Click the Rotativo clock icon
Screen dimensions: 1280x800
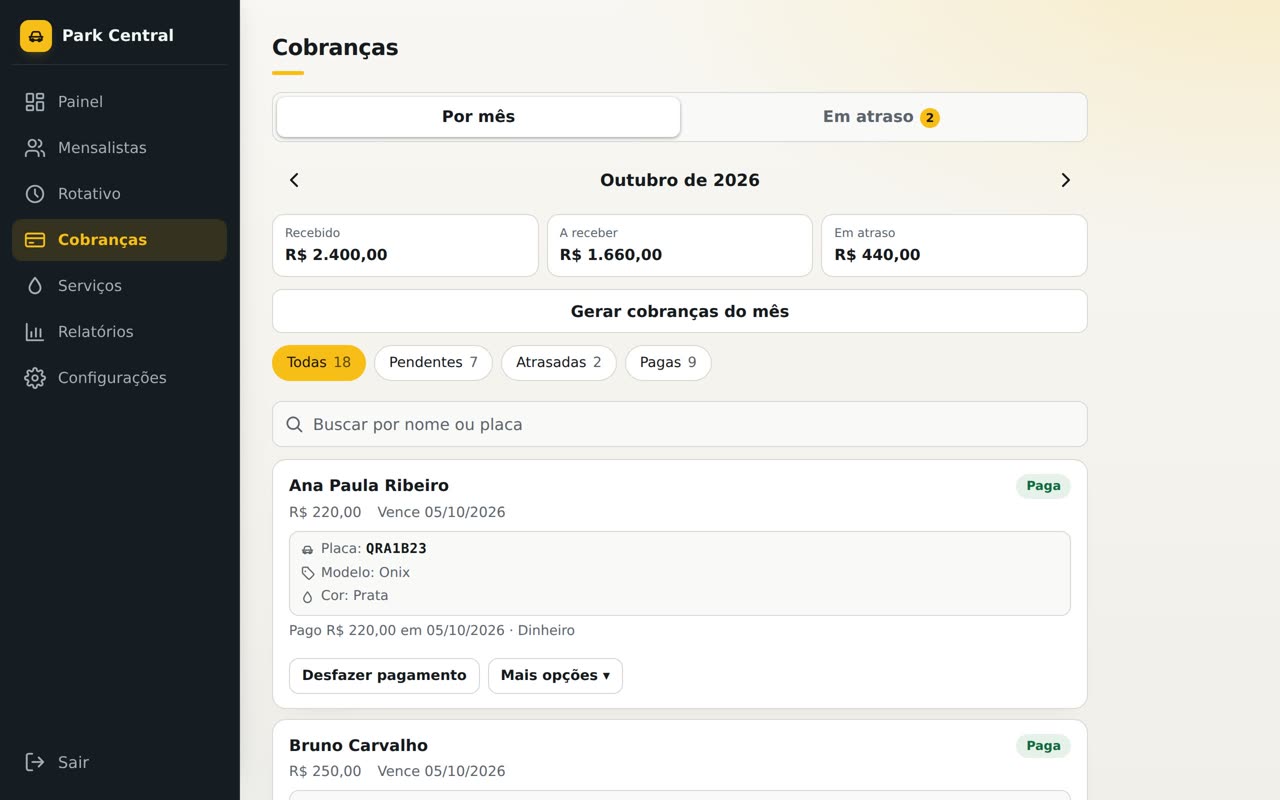pos(35,194)
